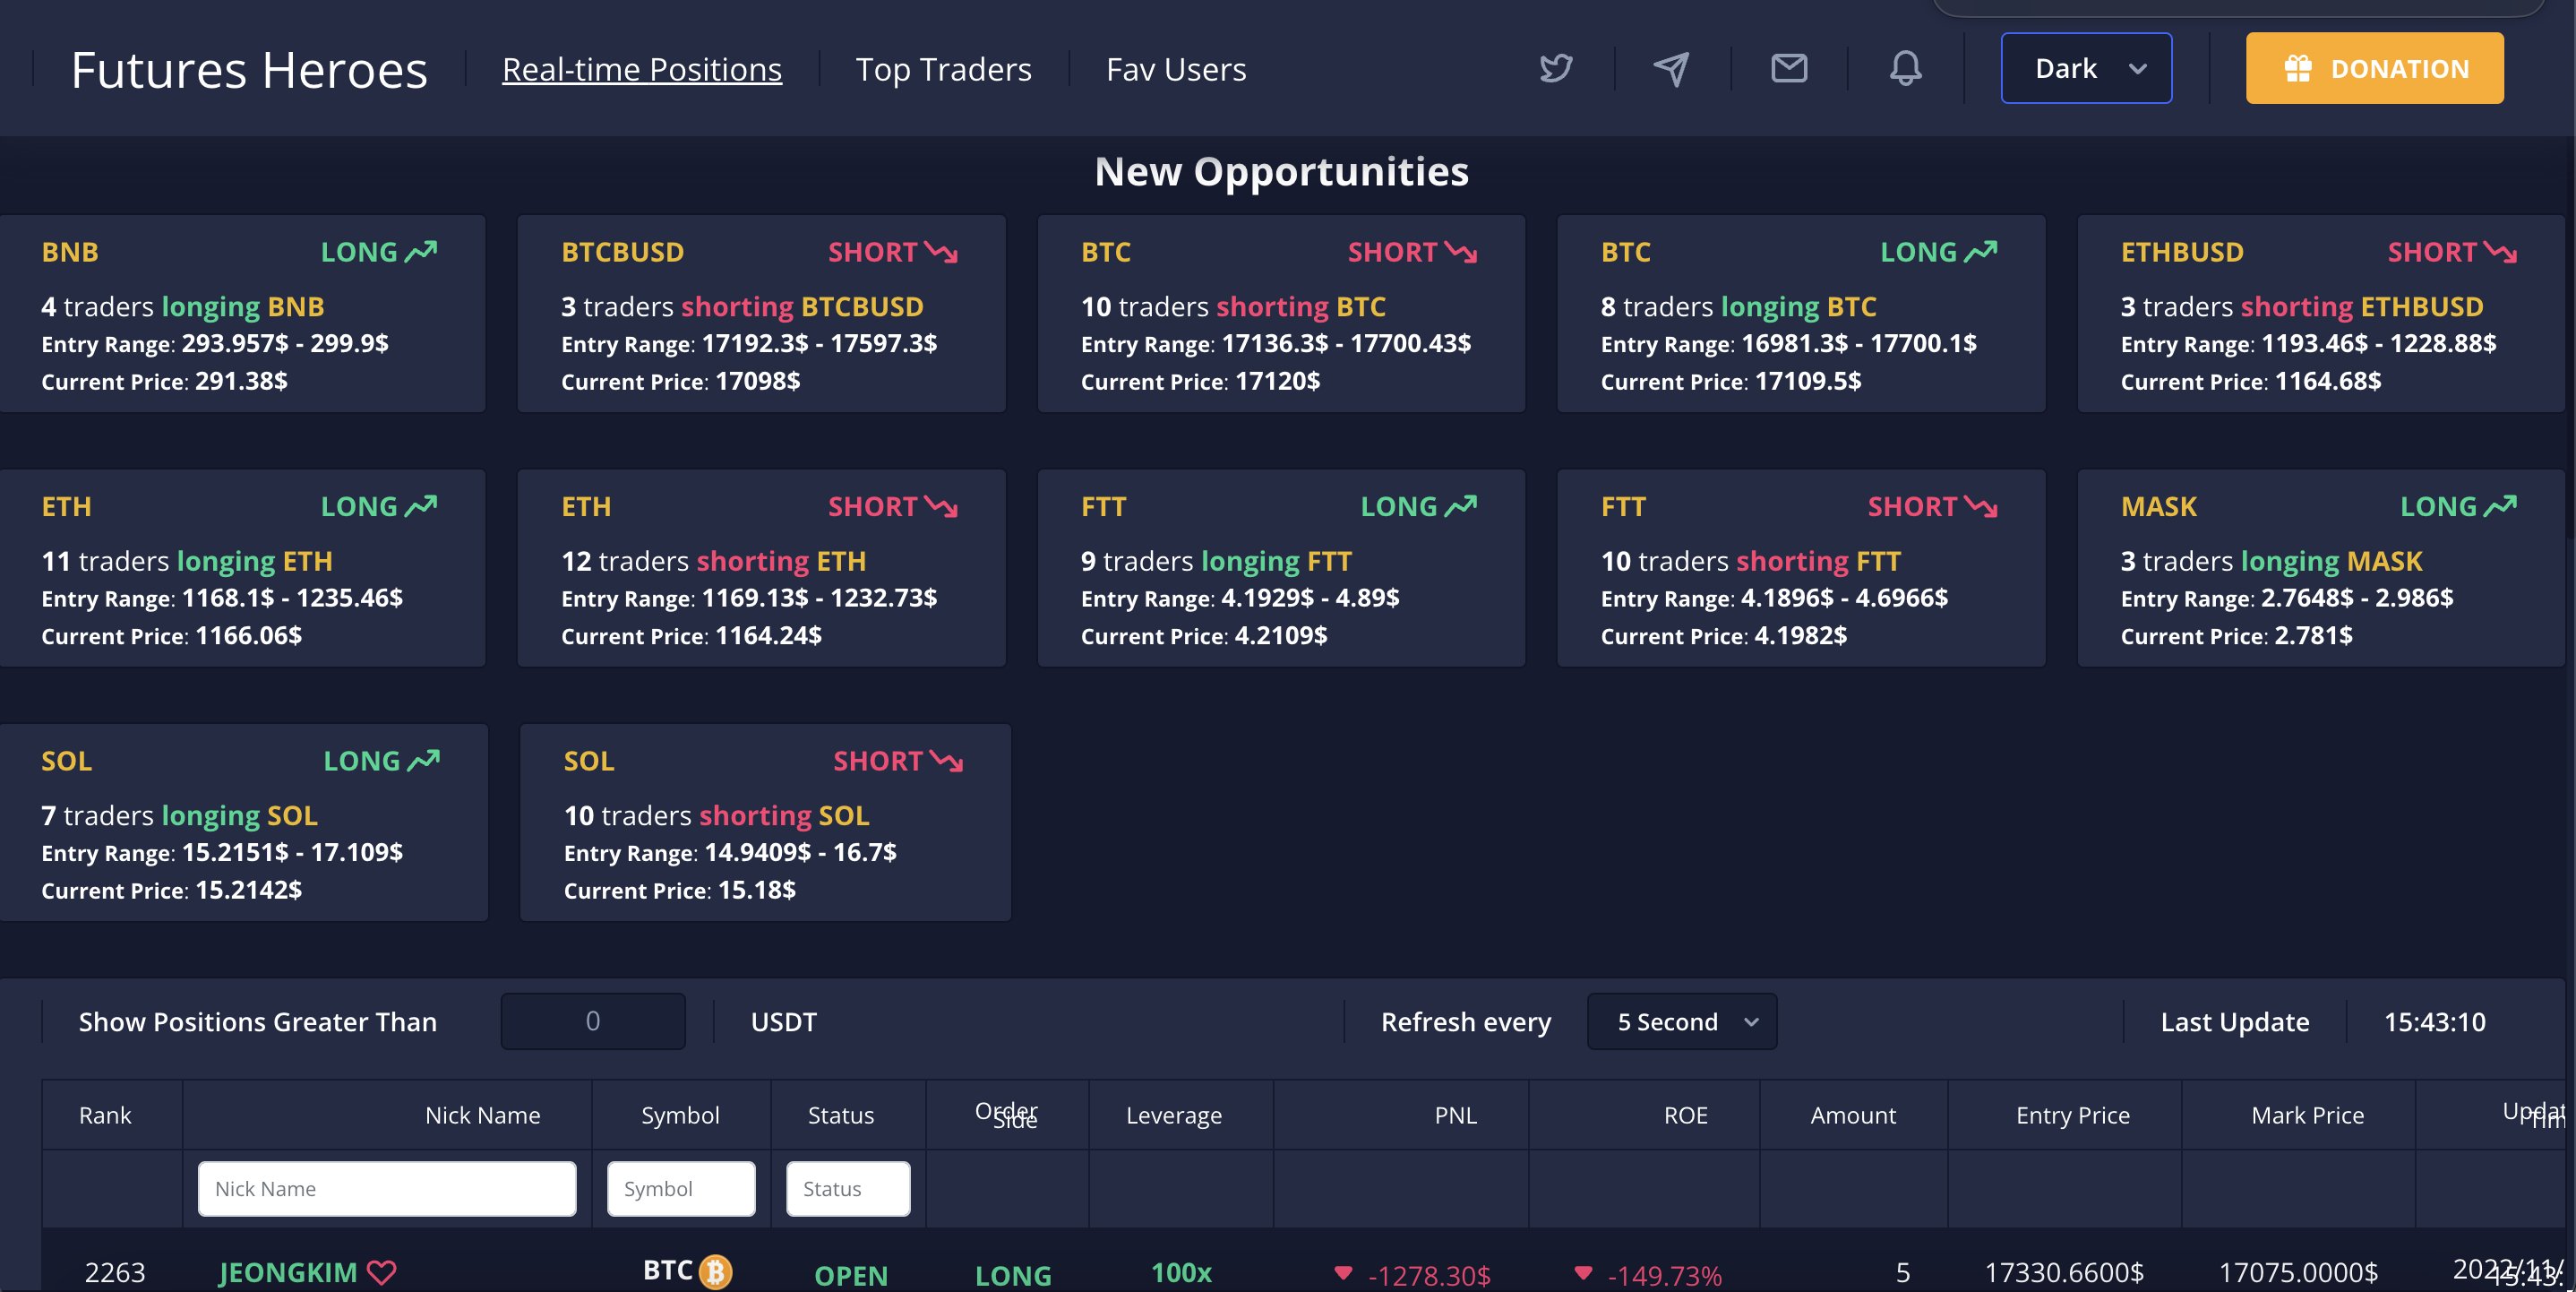Click the rising trend arrow on ETH long card
This screenshot has width=2576, height=1292.
point(421,506)
